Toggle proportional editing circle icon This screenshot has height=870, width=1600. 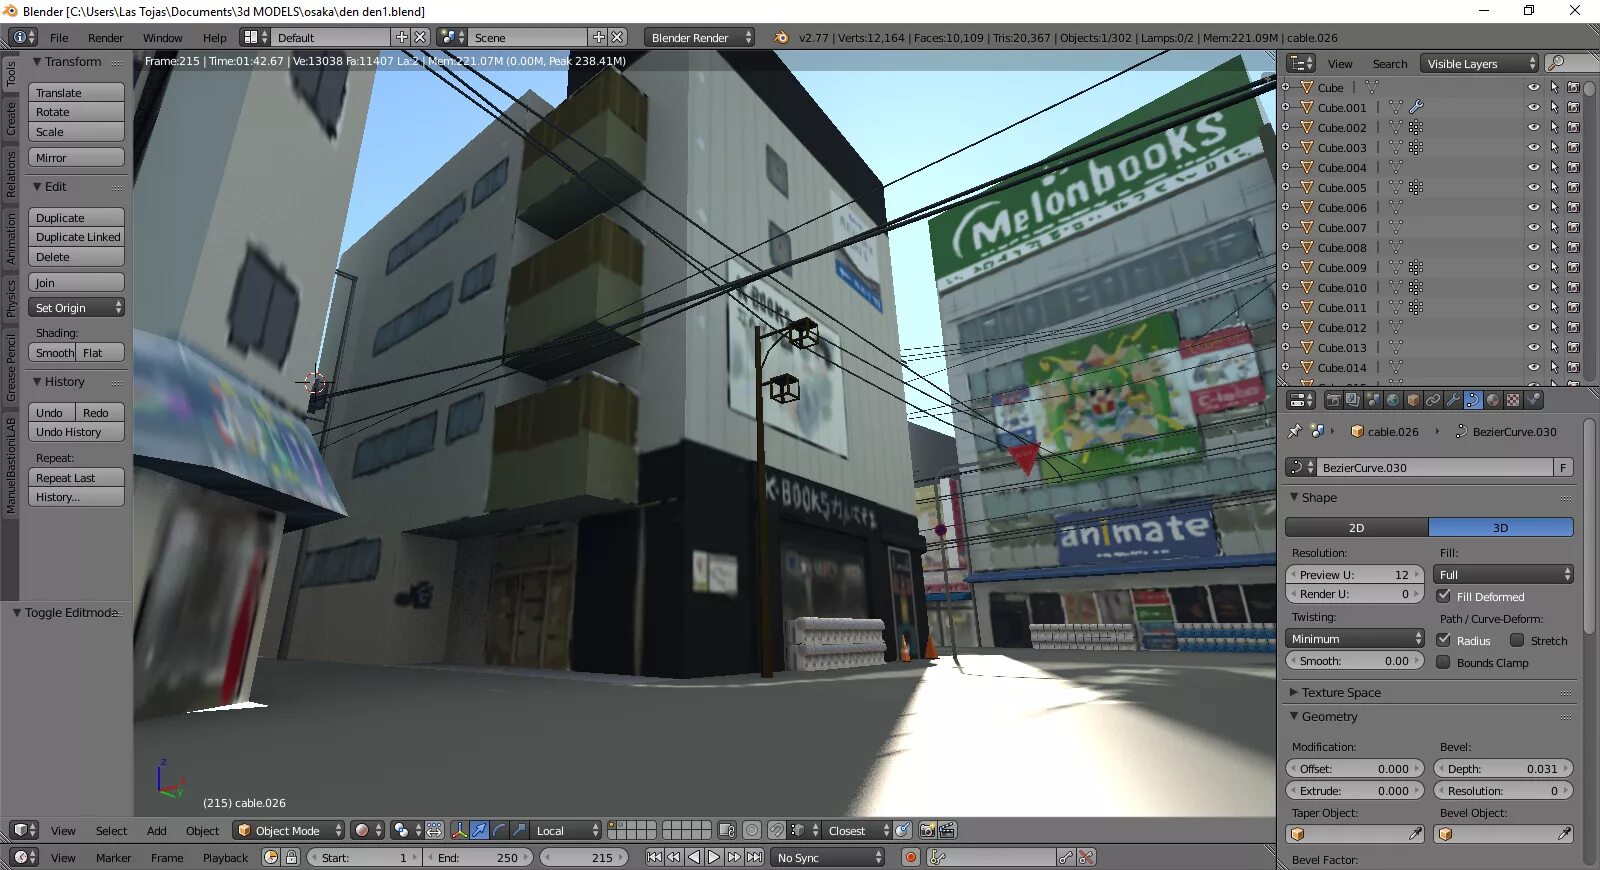tap(752, 830)
